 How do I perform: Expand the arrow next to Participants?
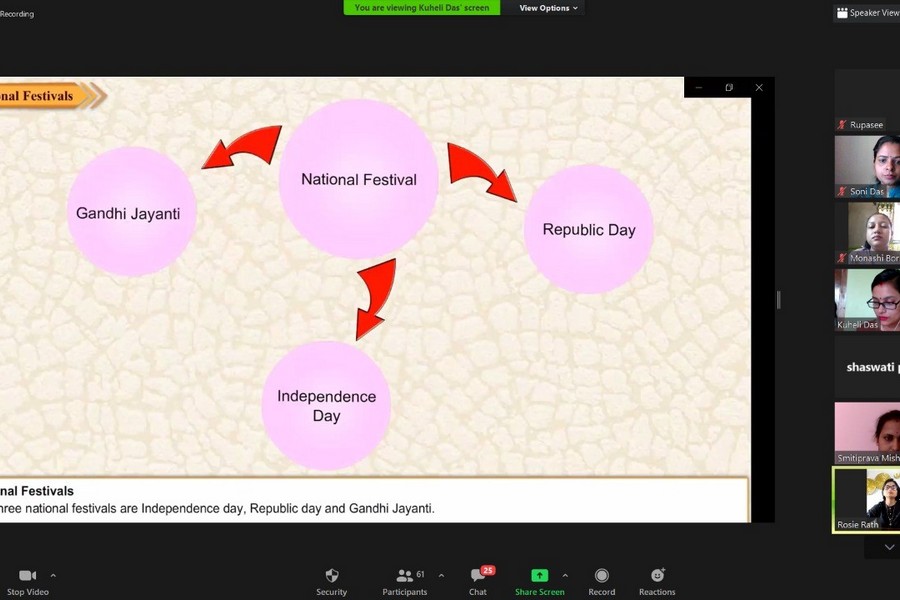click(x=441, y=576)
